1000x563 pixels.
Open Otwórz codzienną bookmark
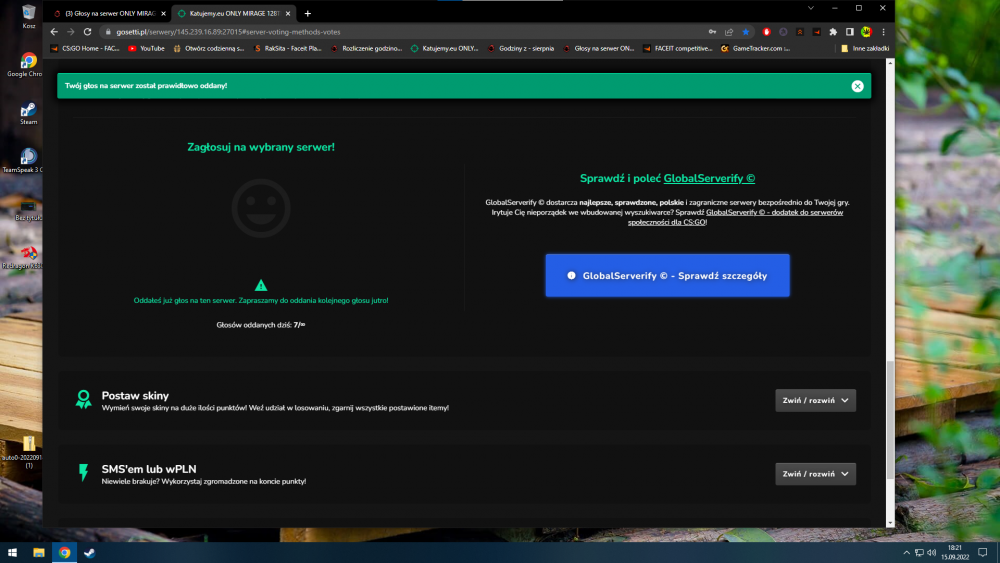point(209,48)
